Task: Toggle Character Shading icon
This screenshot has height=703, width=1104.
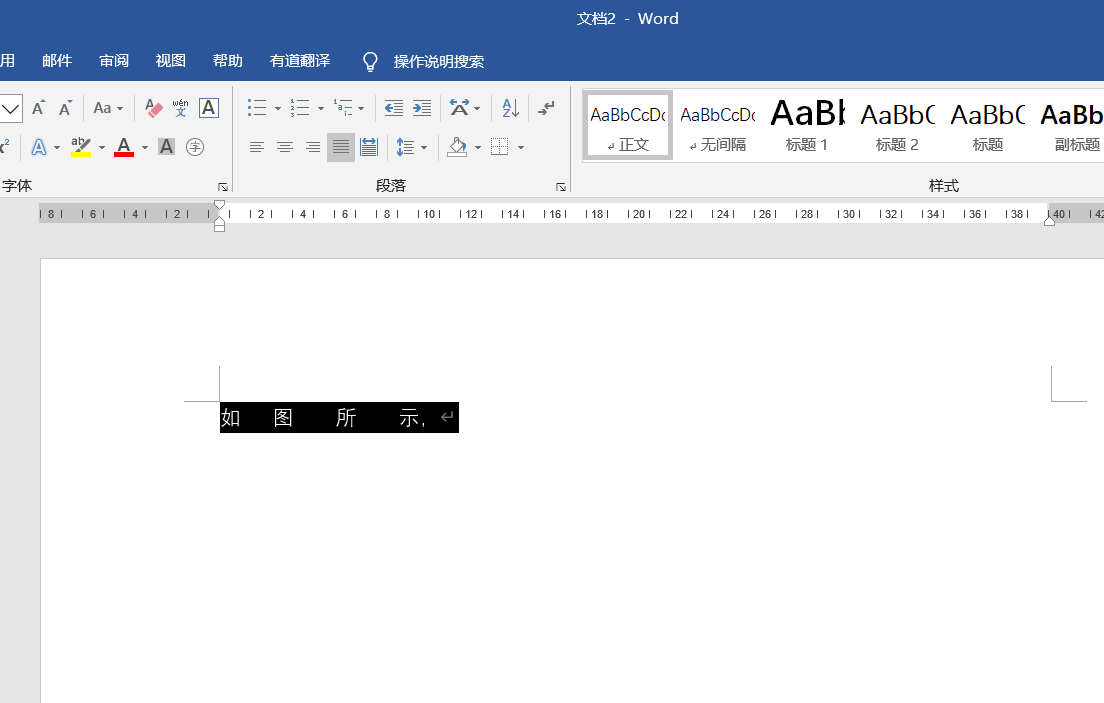Action: (x=166, y=147)
